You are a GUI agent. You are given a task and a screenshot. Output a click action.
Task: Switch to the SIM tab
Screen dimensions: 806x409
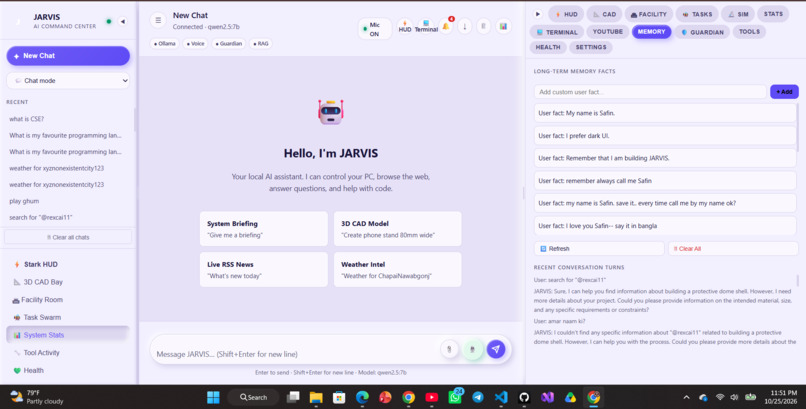coord(738,14)
